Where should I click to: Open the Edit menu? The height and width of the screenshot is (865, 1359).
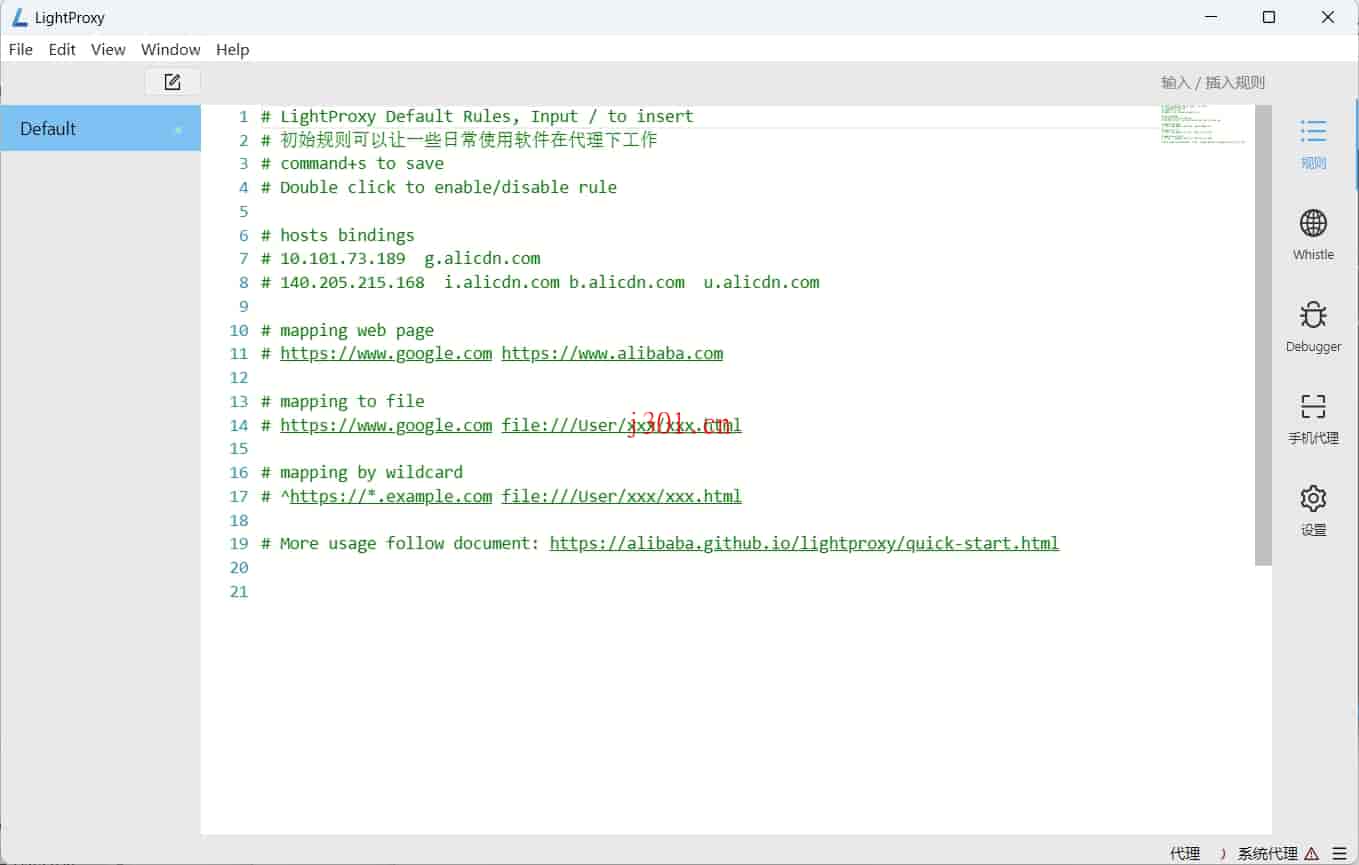[62, 49]
